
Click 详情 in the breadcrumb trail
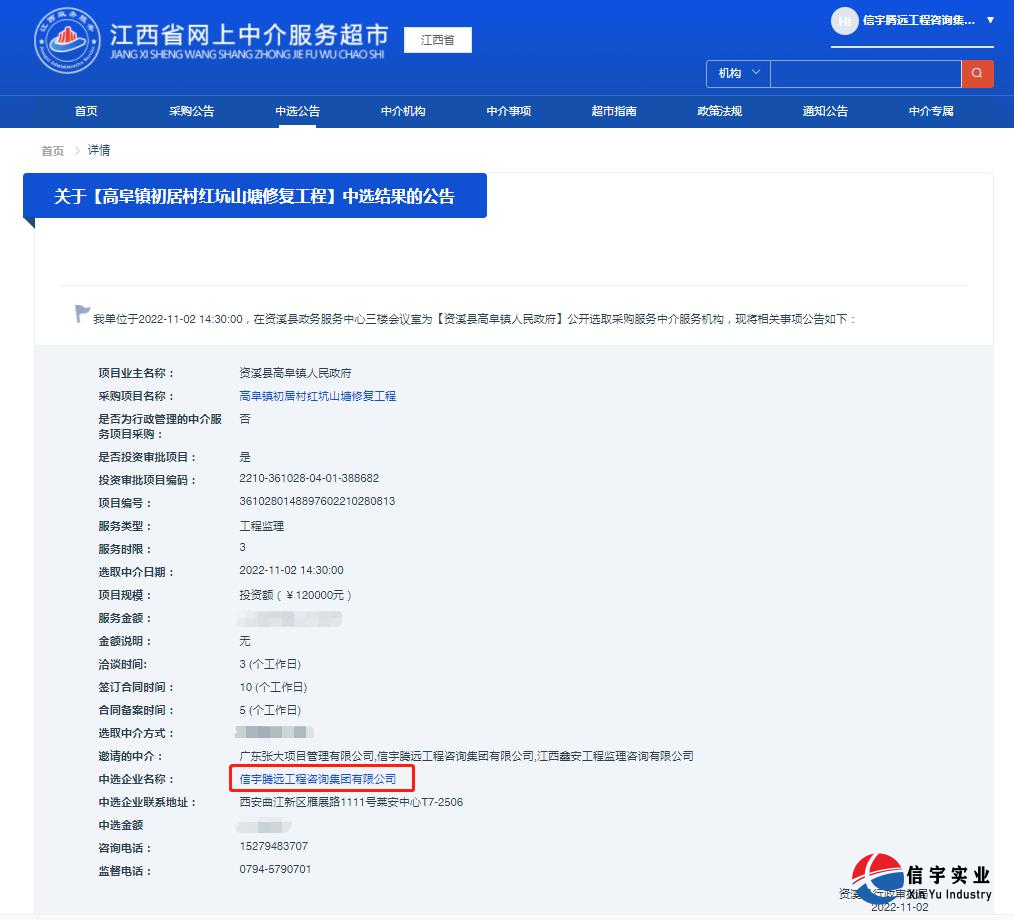coord(98,149)
